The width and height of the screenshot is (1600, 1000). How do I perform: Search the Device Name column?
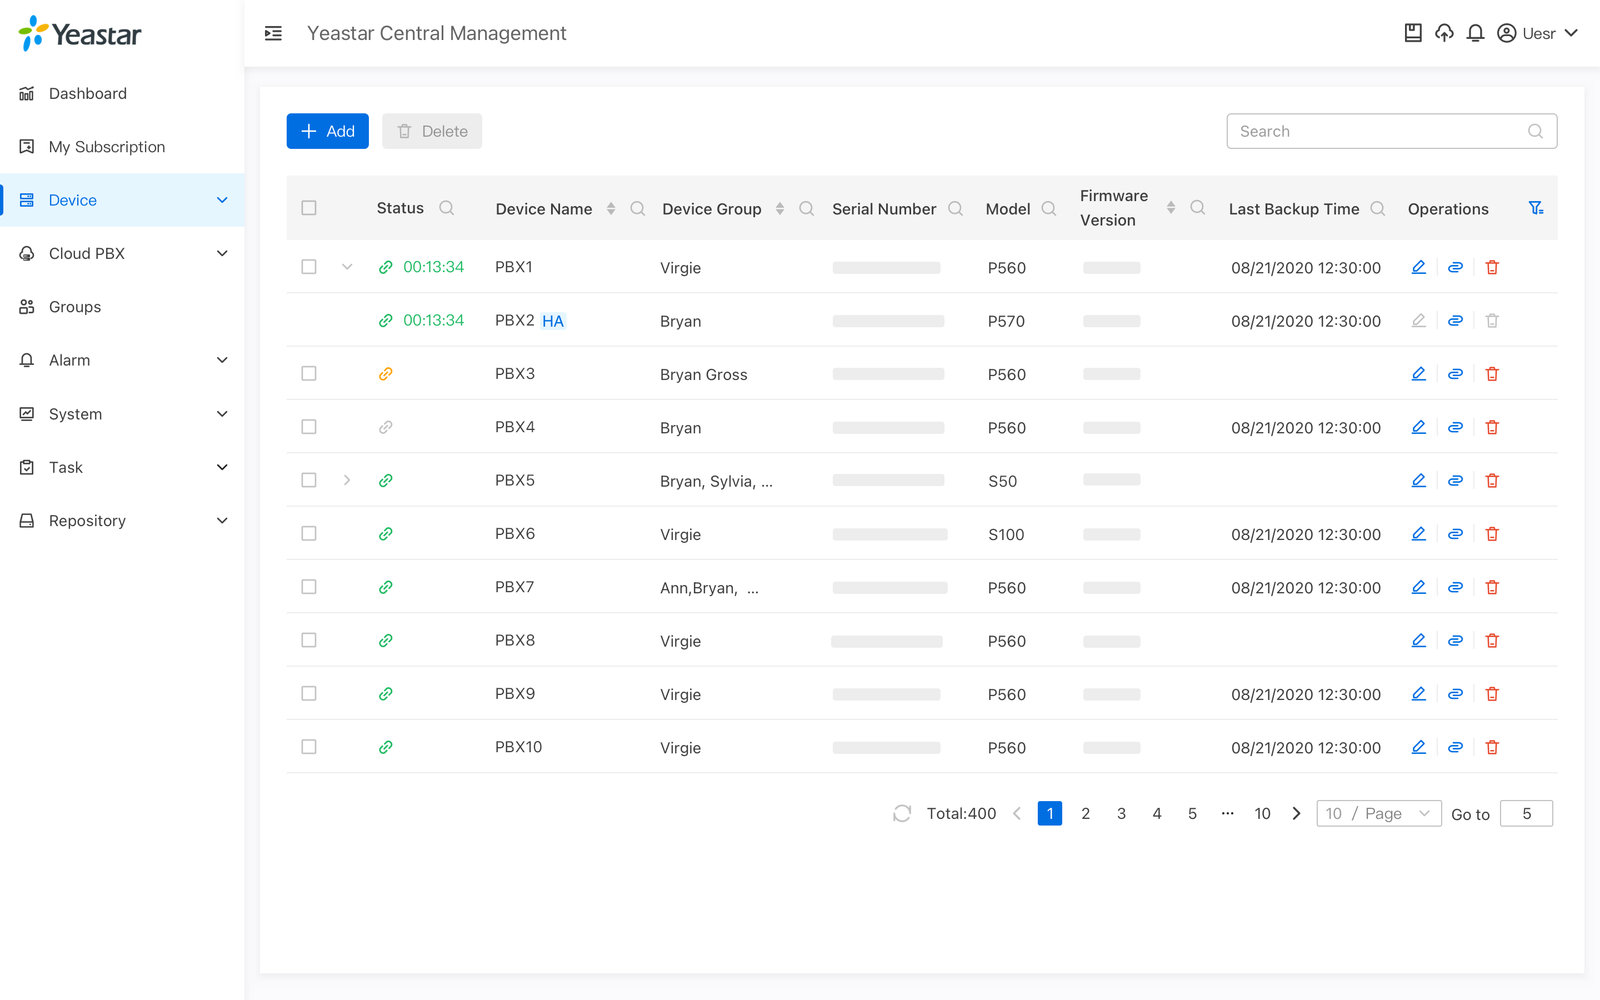click(x=638, y=208)
